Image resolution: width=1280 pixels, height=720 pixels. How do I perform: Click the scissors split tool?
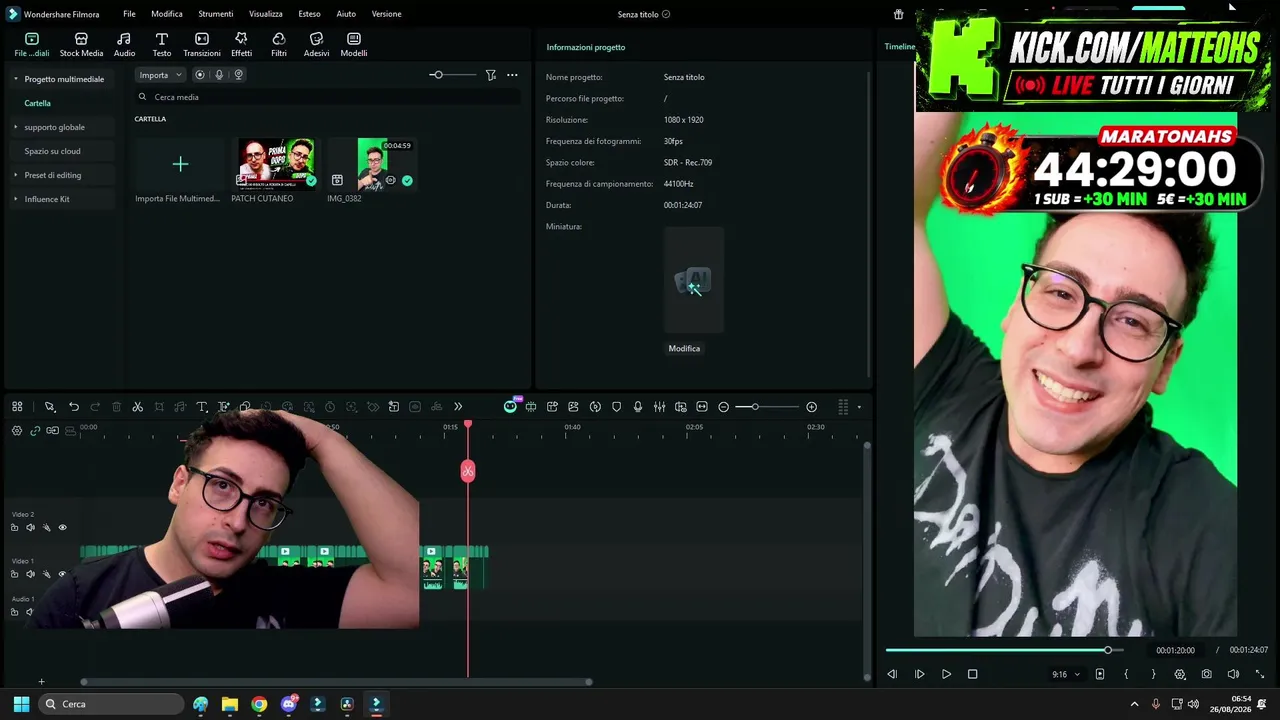pos(138,407)
